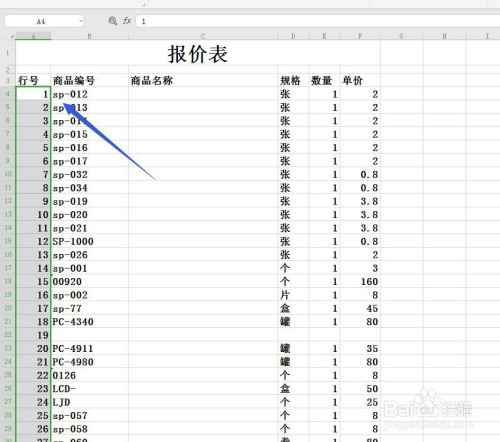Select column A header
This screenshot has height=442, width=500.
tap(33, 36)
